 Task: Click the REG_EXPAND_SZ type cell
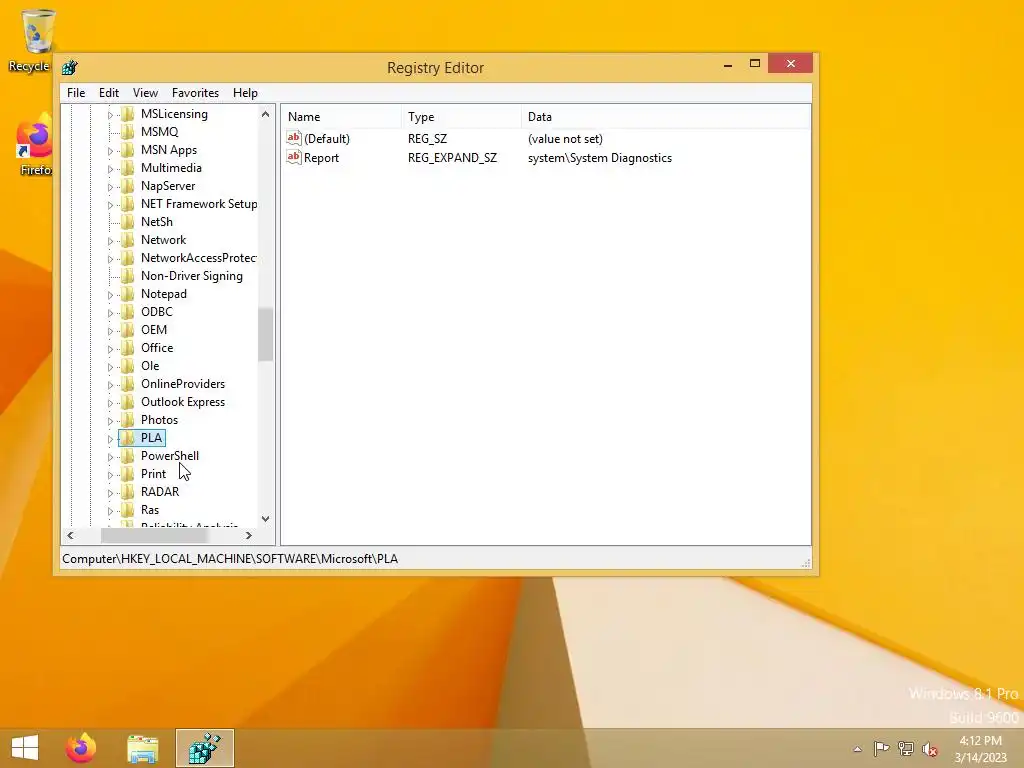(452, 158)
